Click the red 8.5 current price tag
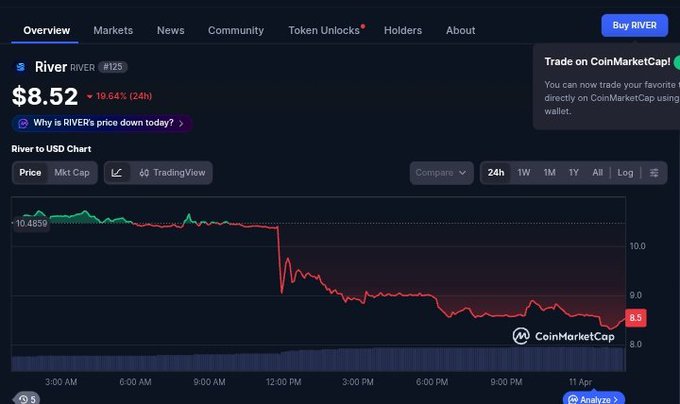 (636, 318)
